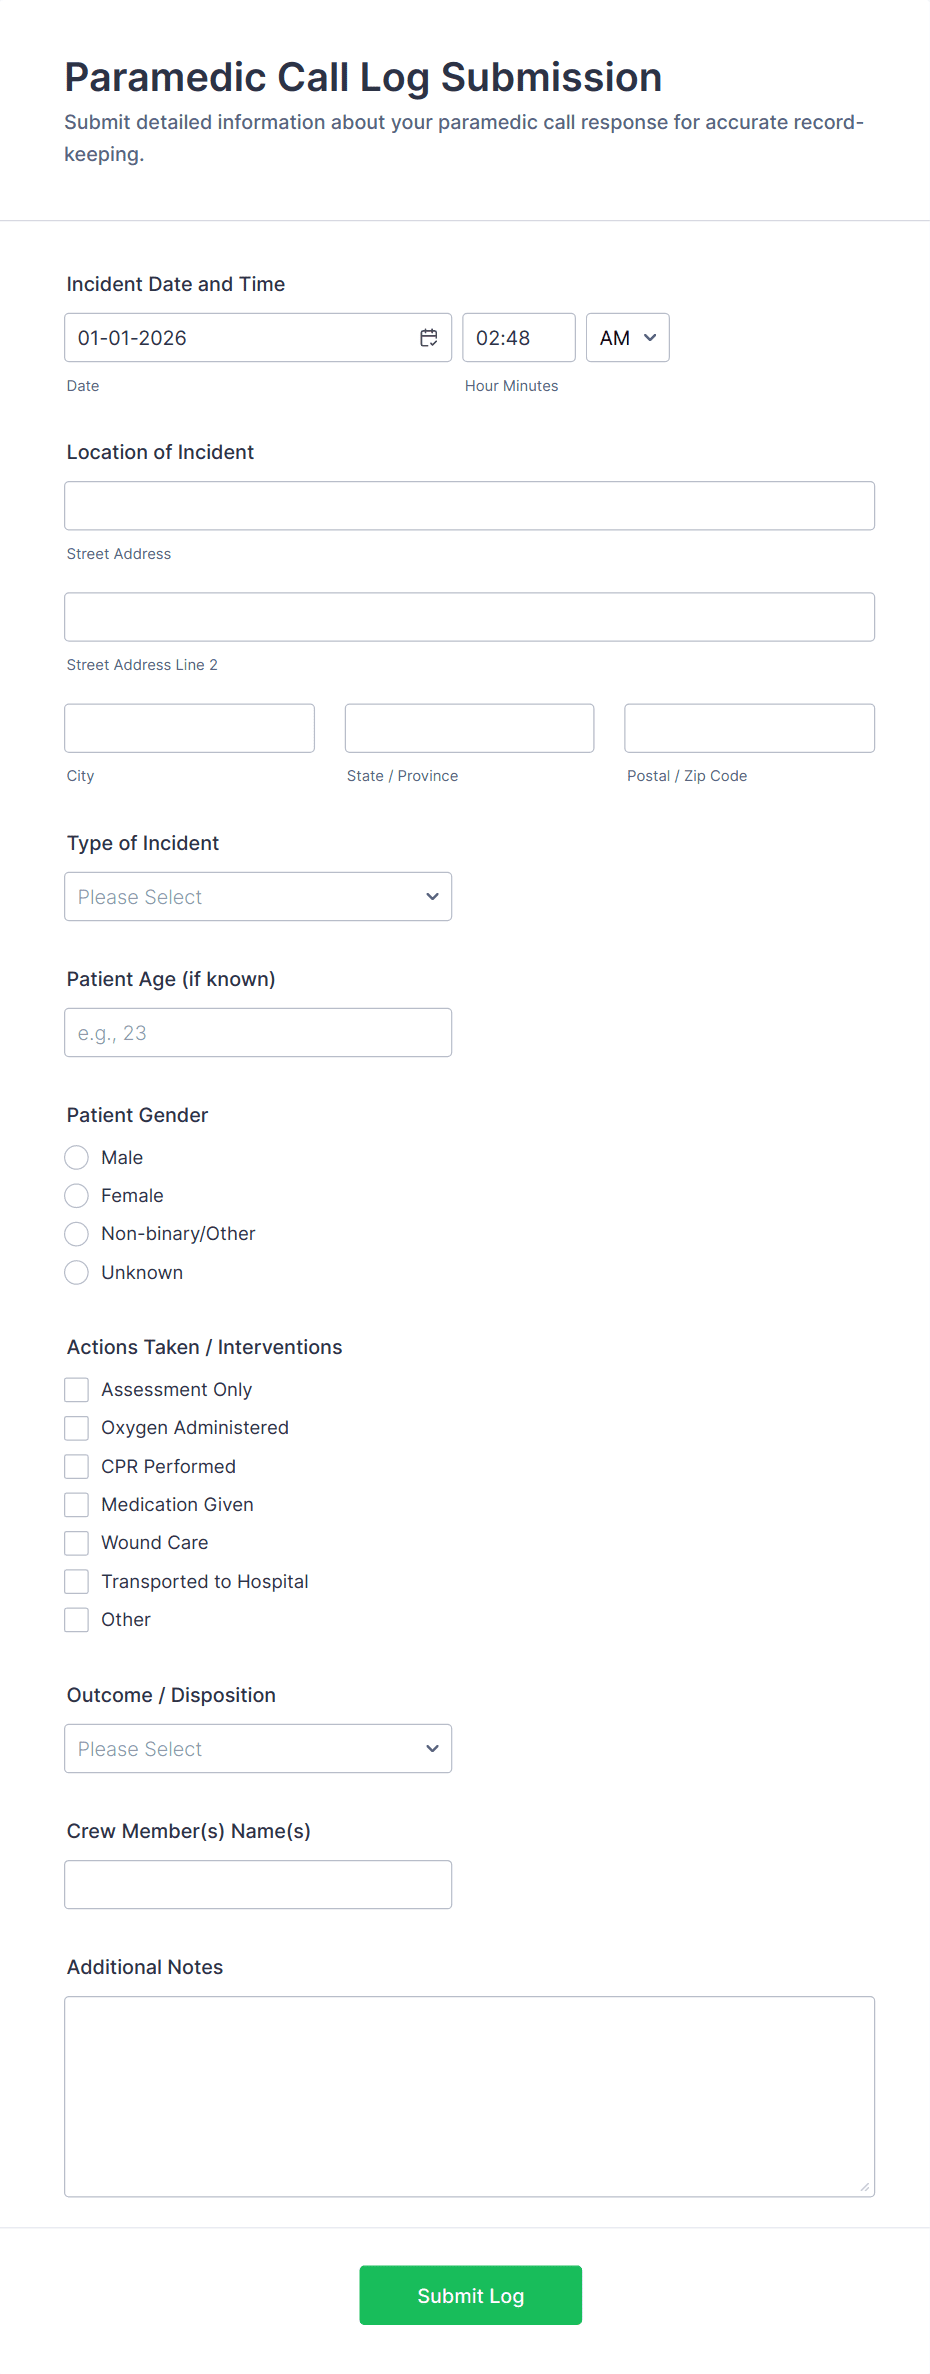Check the Assessment Only checkbox

[77, 1390]
